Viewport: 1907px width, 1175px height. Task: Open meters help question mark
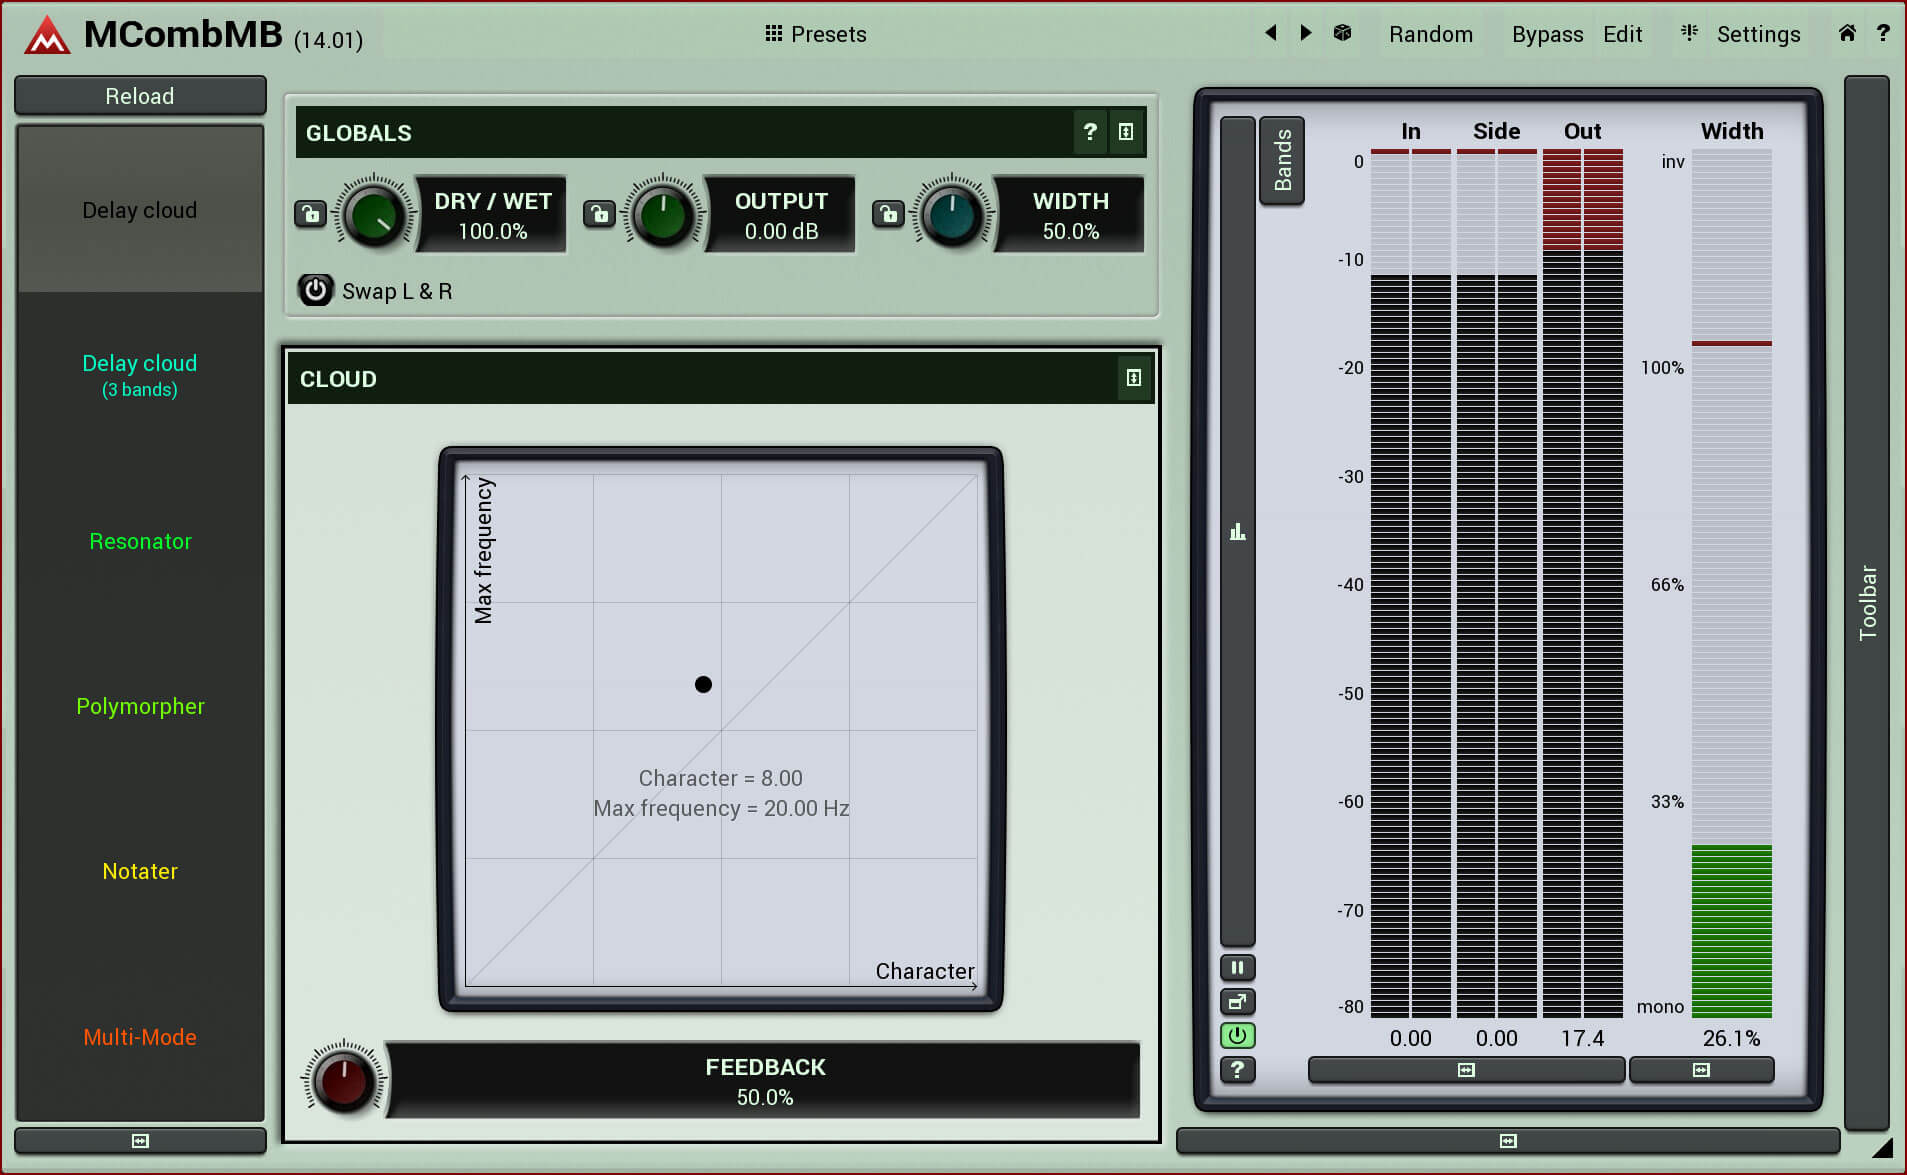[1237, 1069]
